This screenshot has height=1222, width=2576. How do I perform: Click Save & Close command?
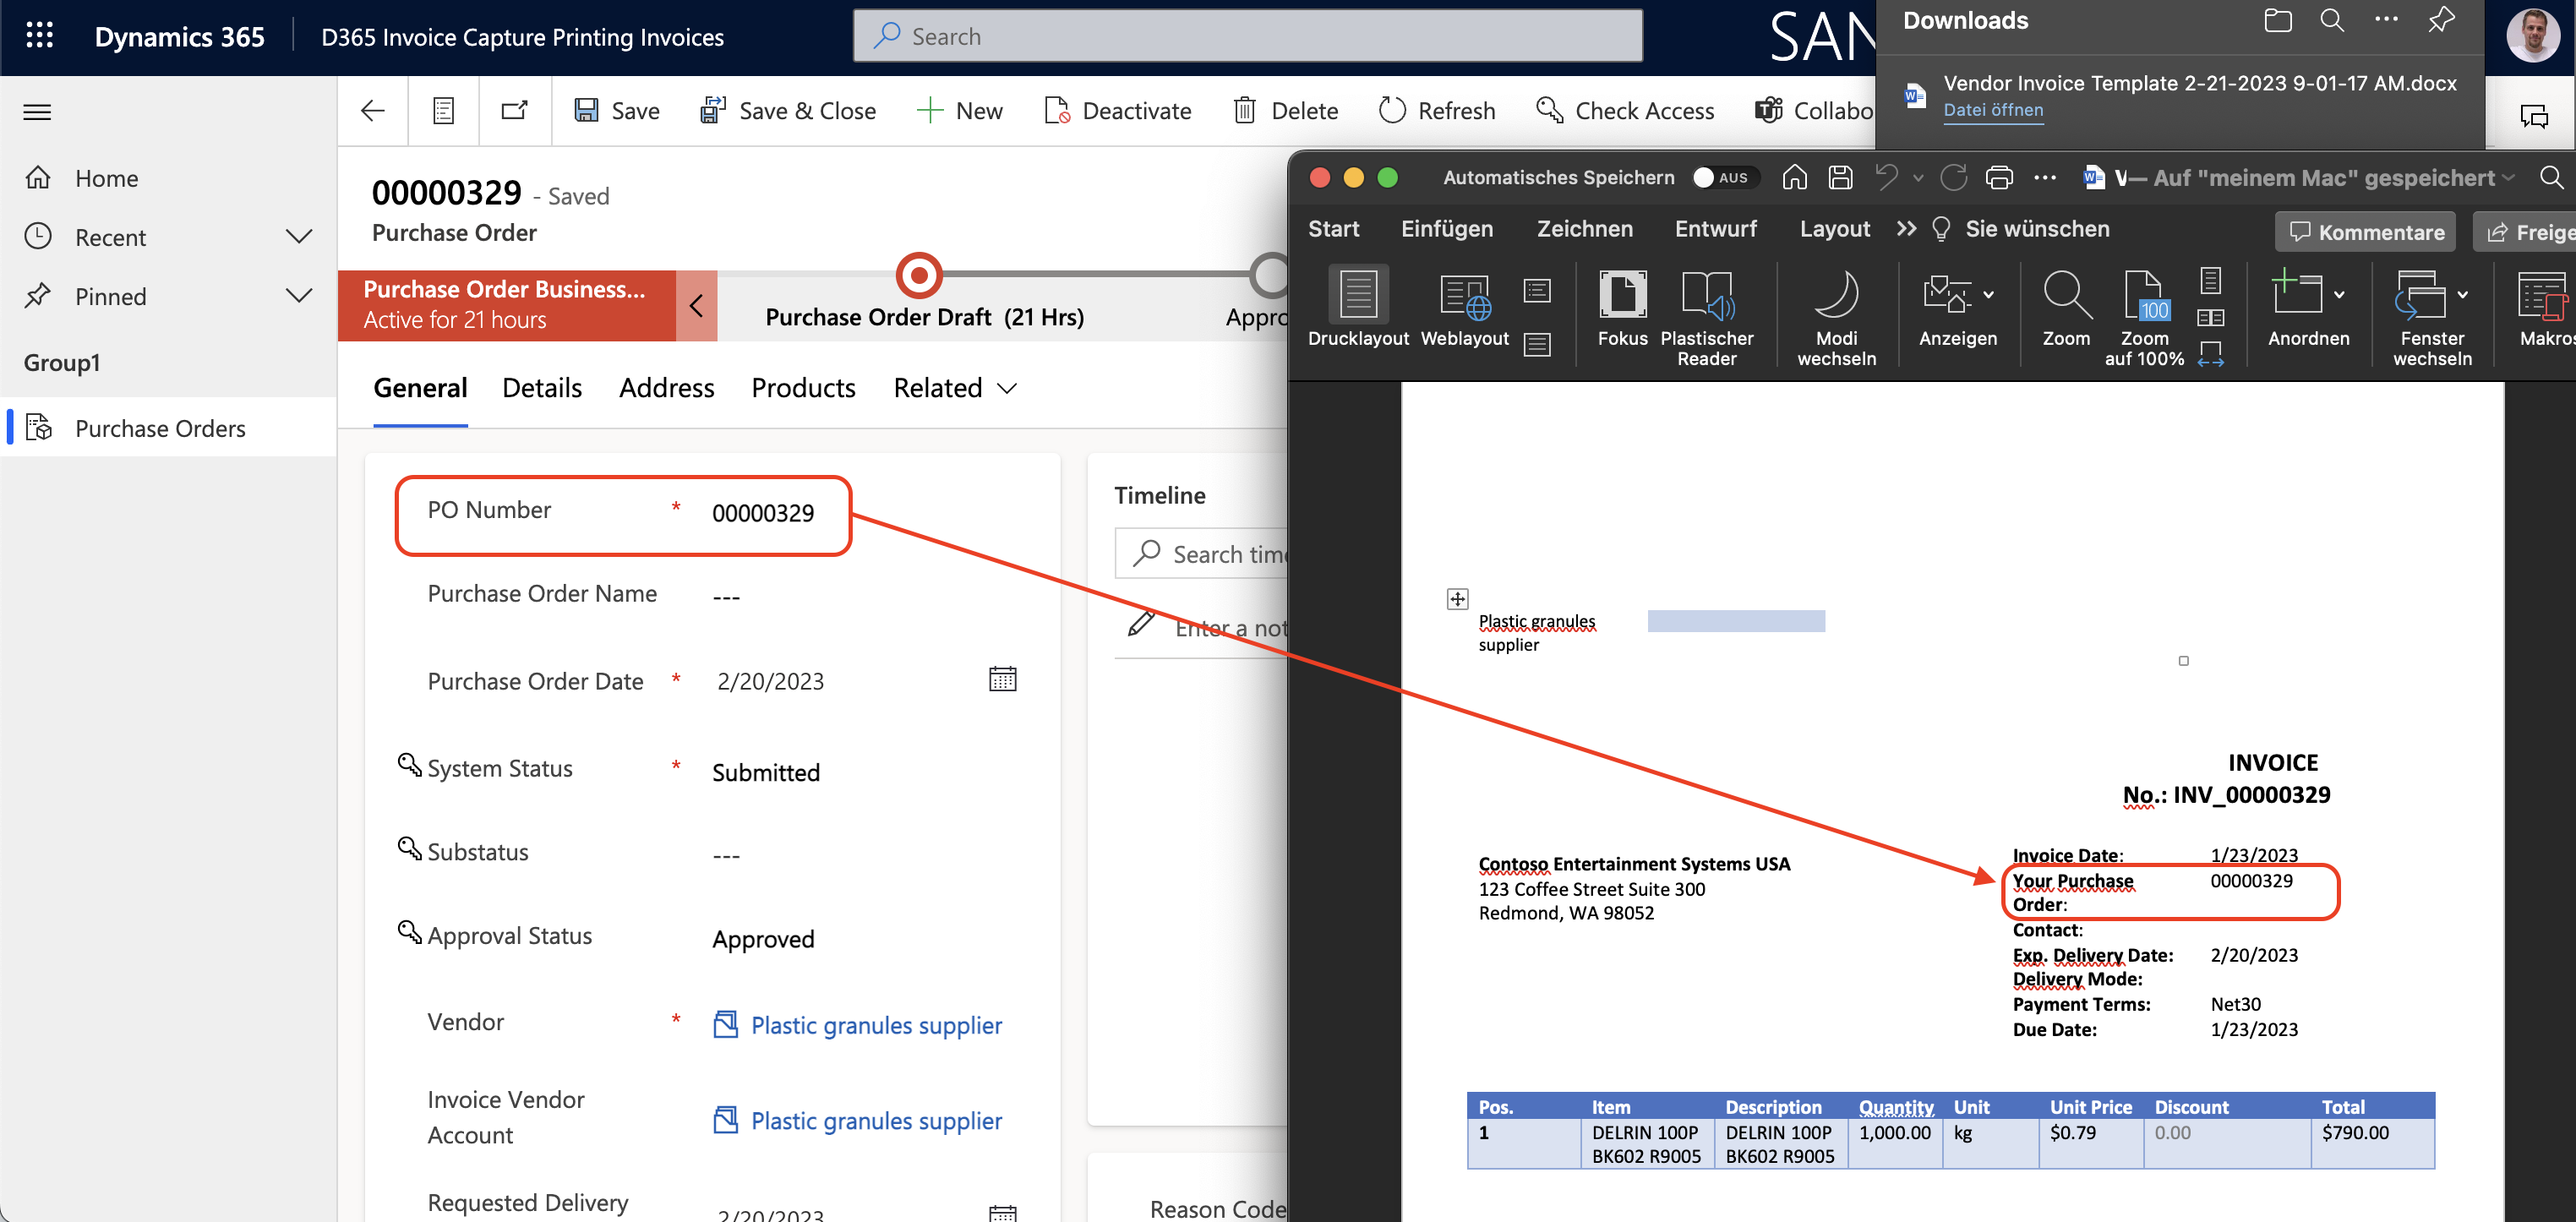click(x=788, y=111)
